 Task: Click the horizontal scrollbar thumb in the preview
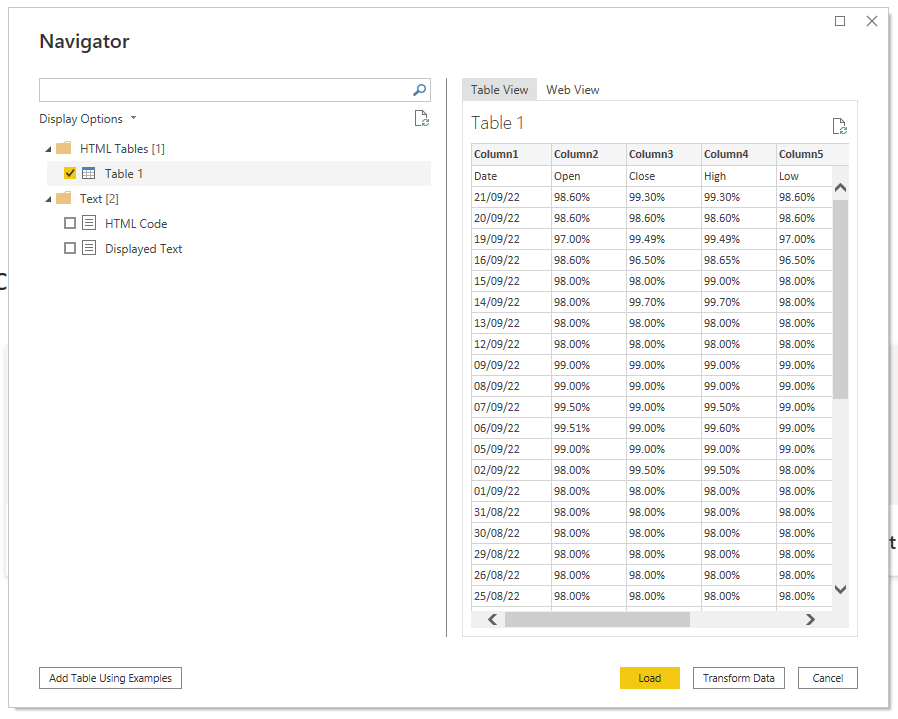coord(597,619)
